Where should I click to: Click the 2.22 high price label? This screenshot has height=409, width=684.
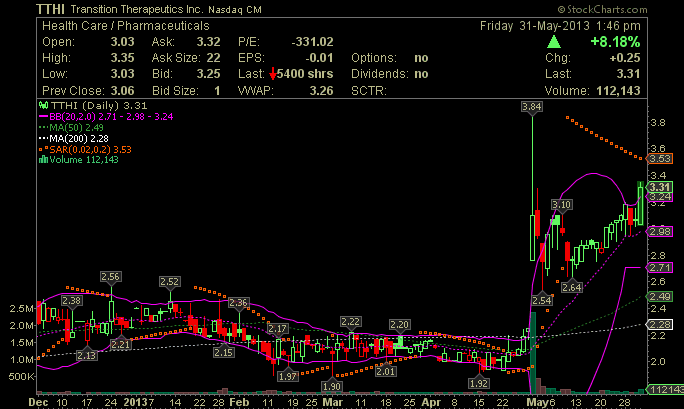350,322
